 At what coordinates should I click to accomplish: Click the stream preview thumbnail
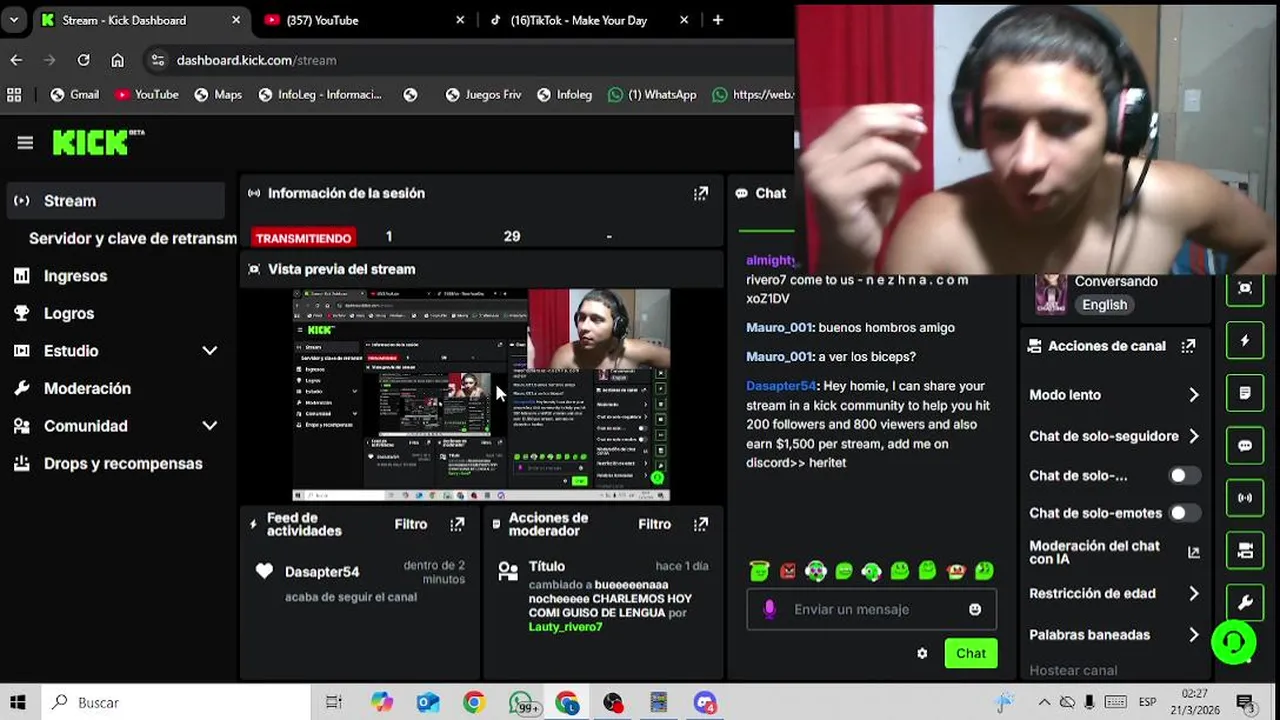point(481,395)
